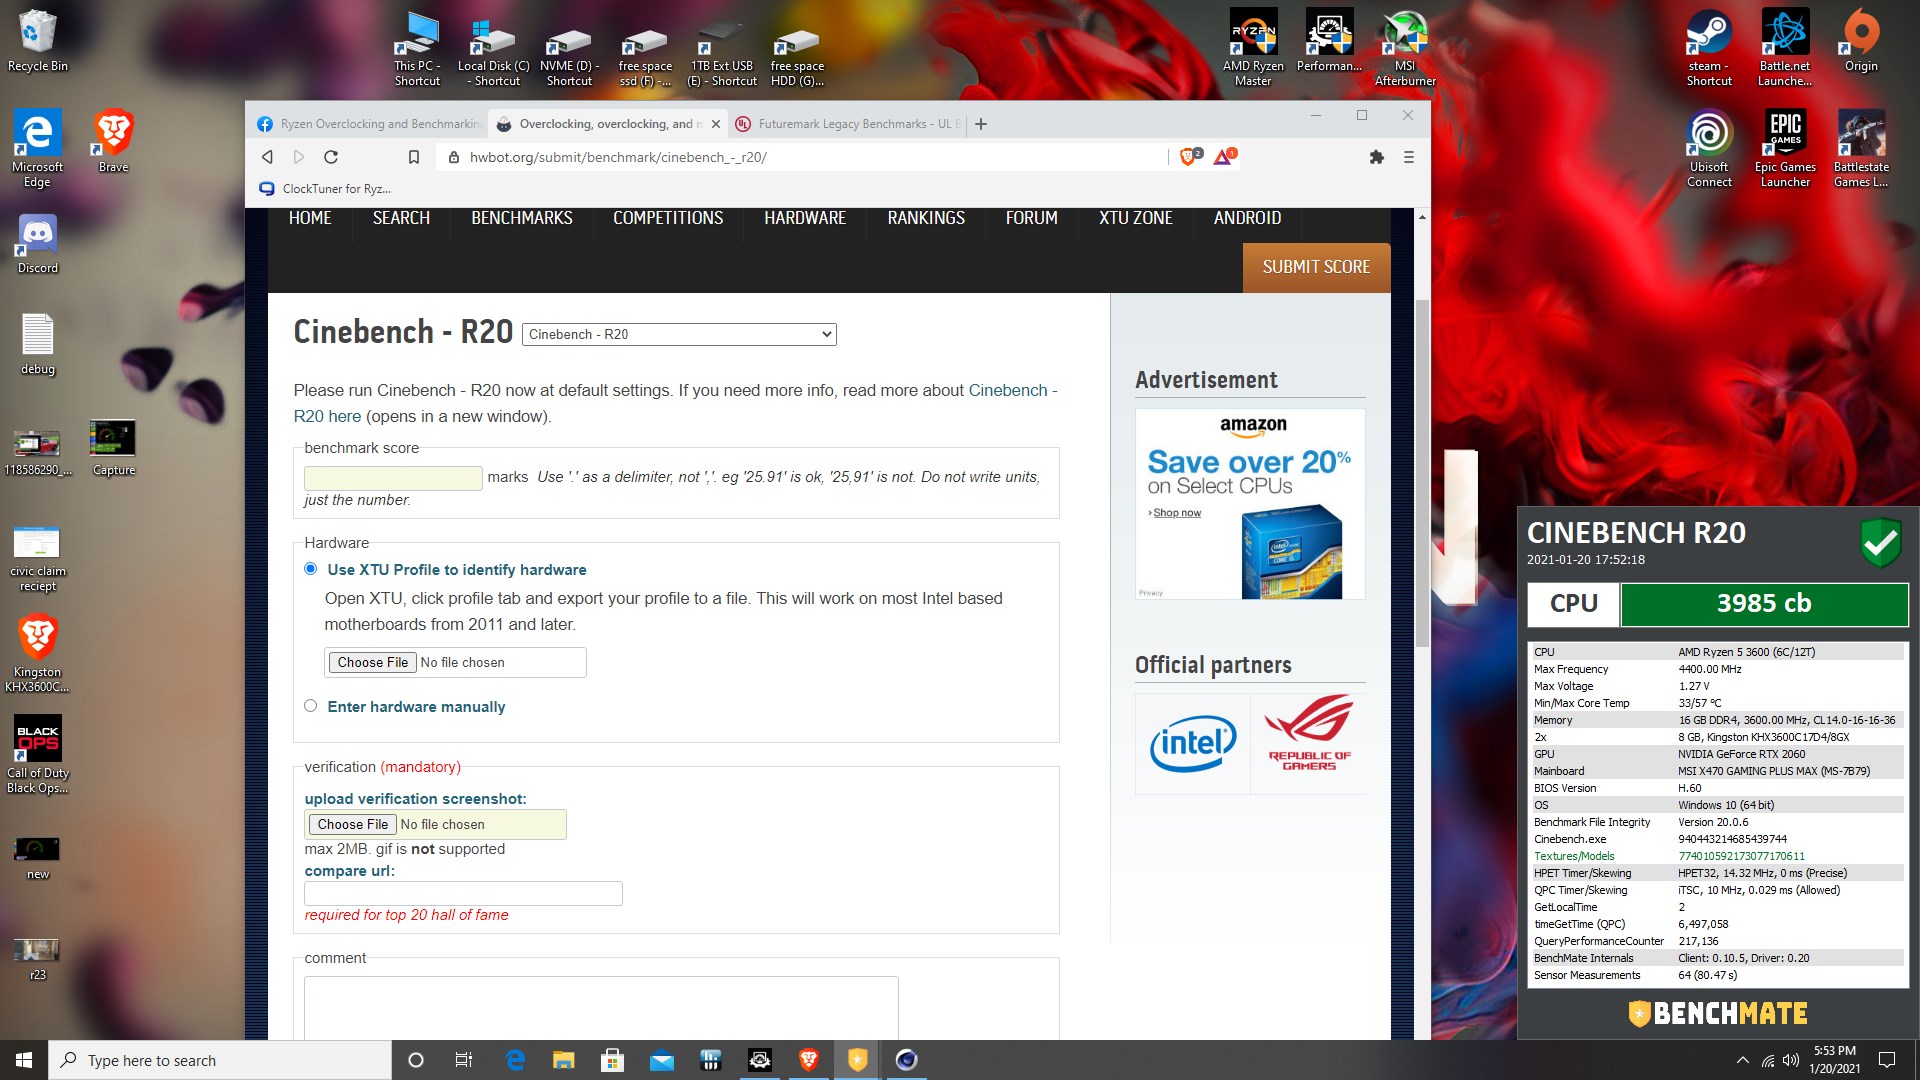1920x1080 pixels.
Task: Close the active Overclocking tab
Action: point(715,124)
